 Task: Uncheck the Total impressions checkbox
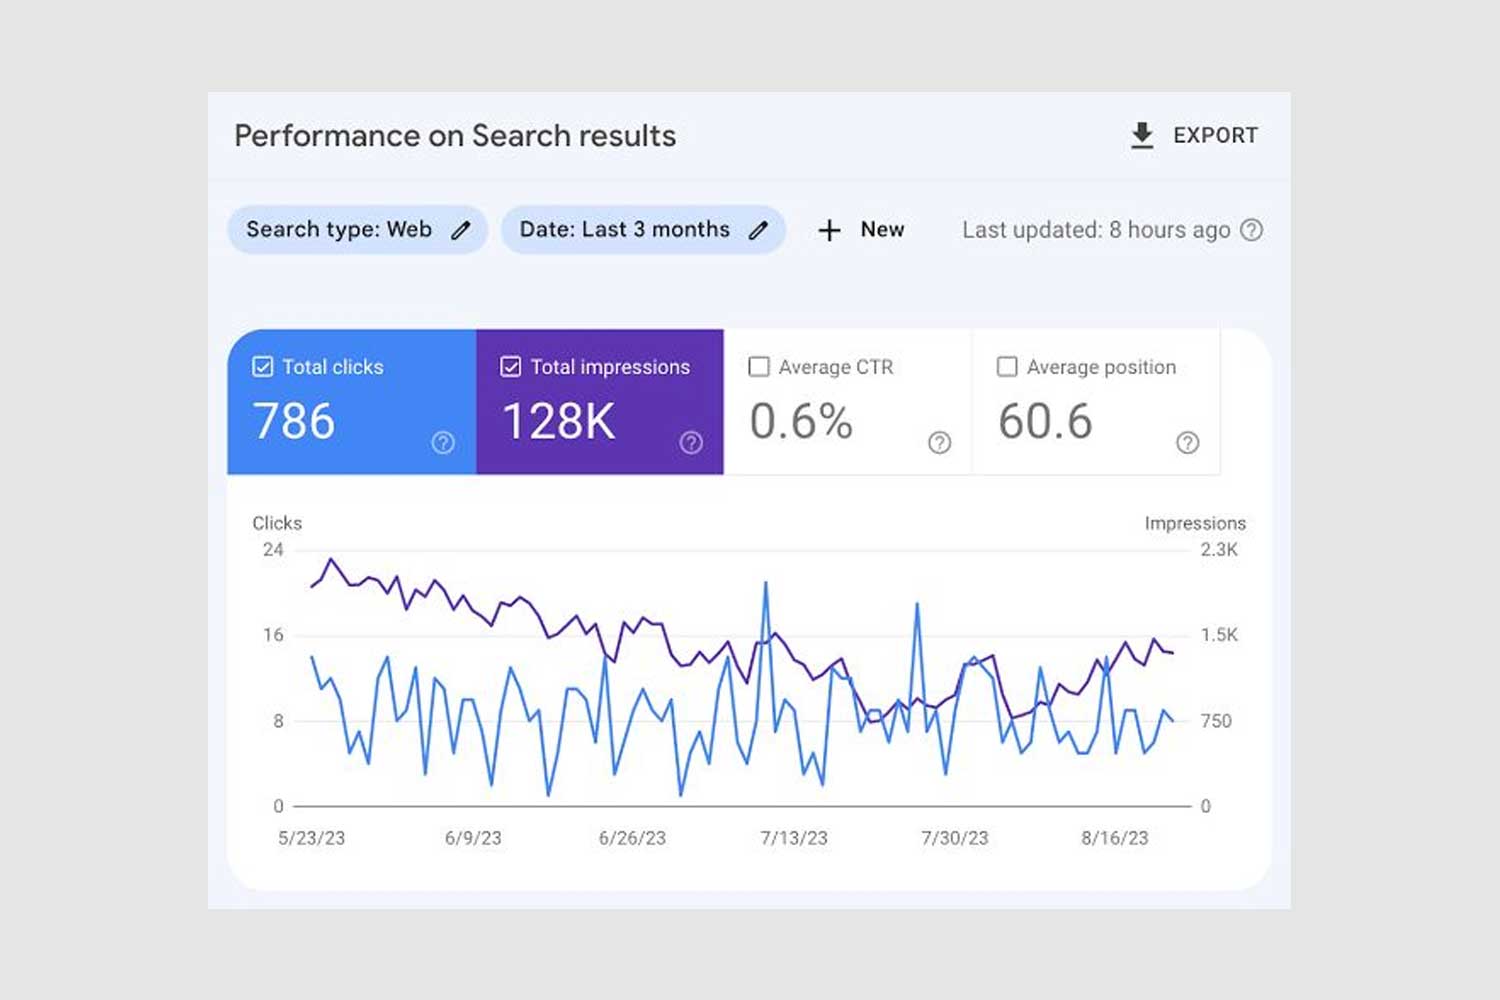click(510, 367)
